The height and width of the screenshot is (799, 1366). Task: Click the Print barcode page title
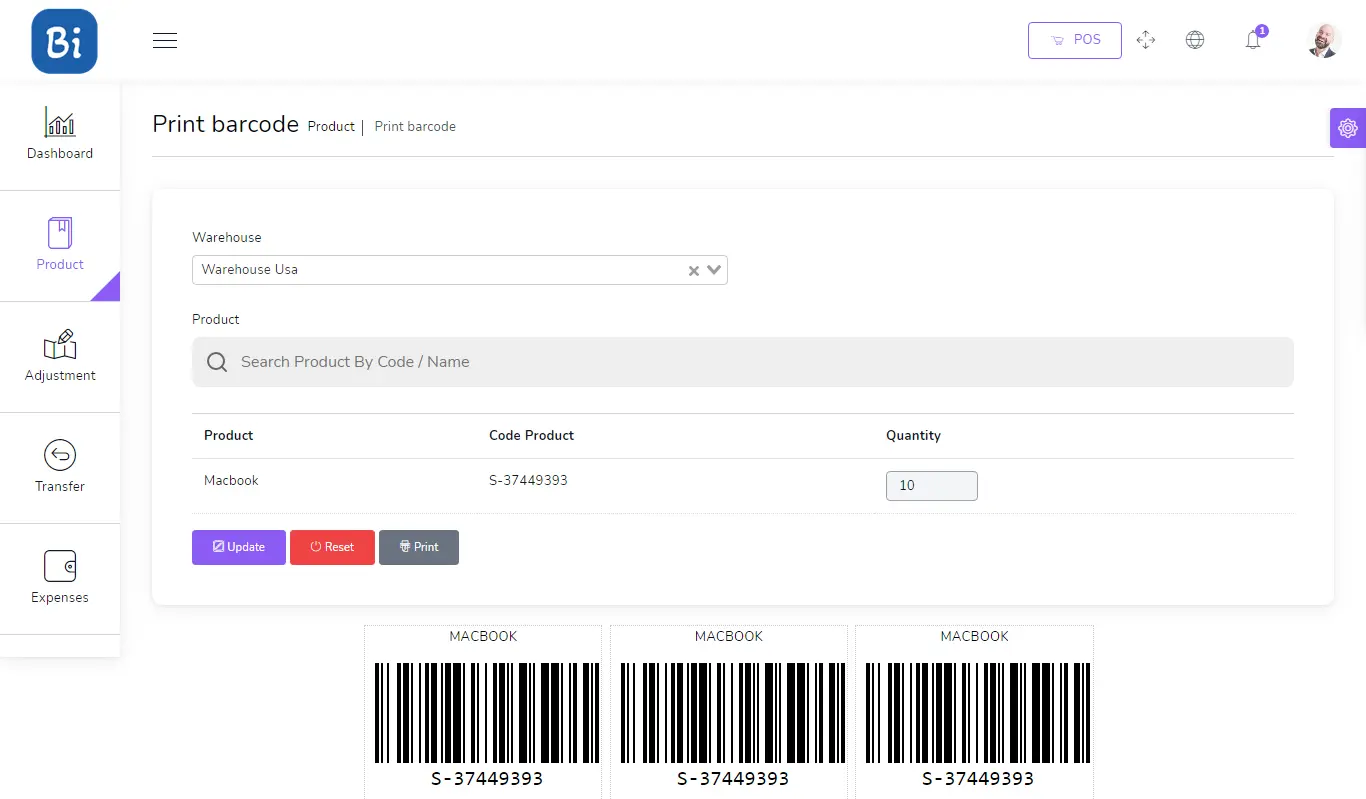pyautogui.click(x=226, y=124)
